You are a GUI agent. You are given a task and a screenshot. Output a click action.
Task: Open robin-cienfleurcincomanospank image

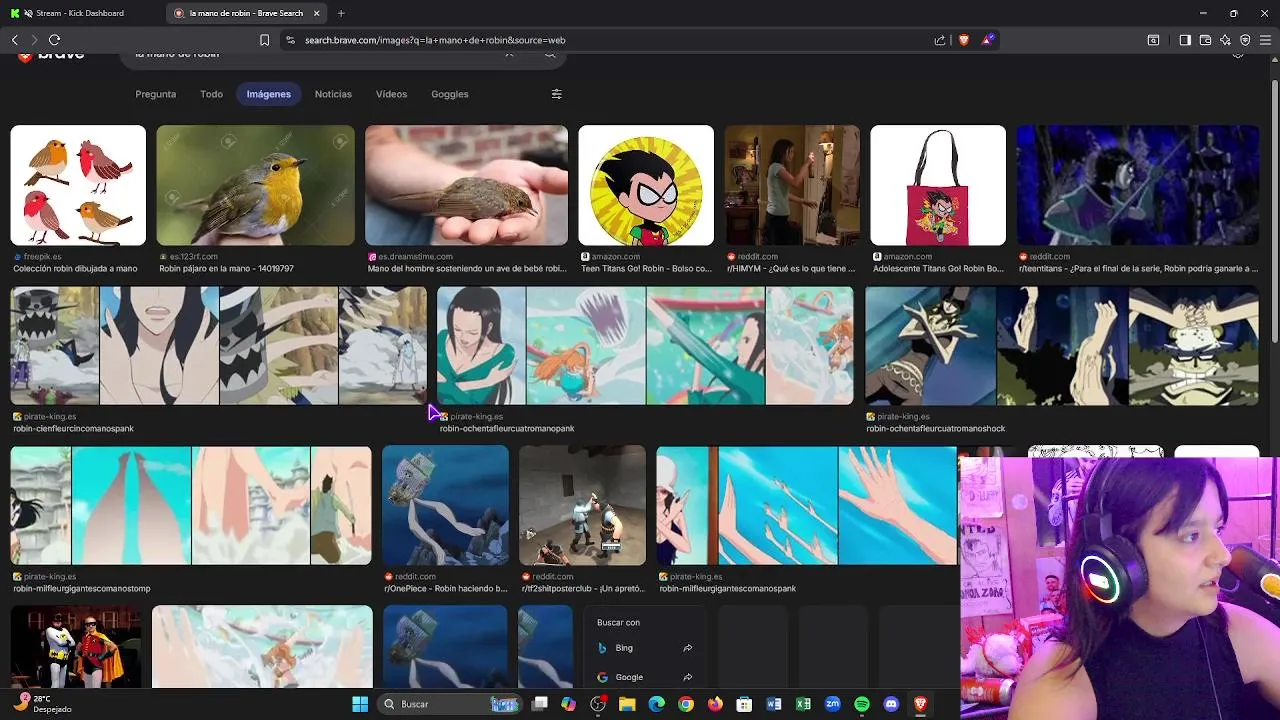click(219, 346)
